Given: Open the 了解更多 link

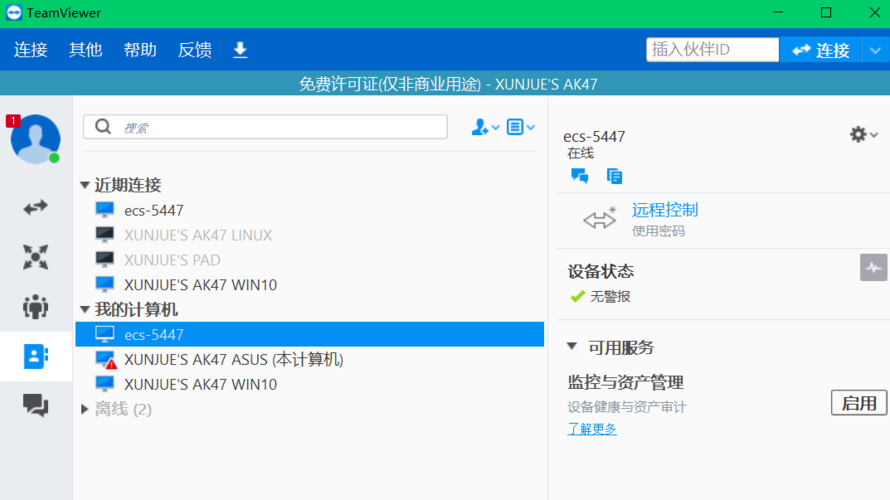Looking at the screenshot, I should (592, 429).
